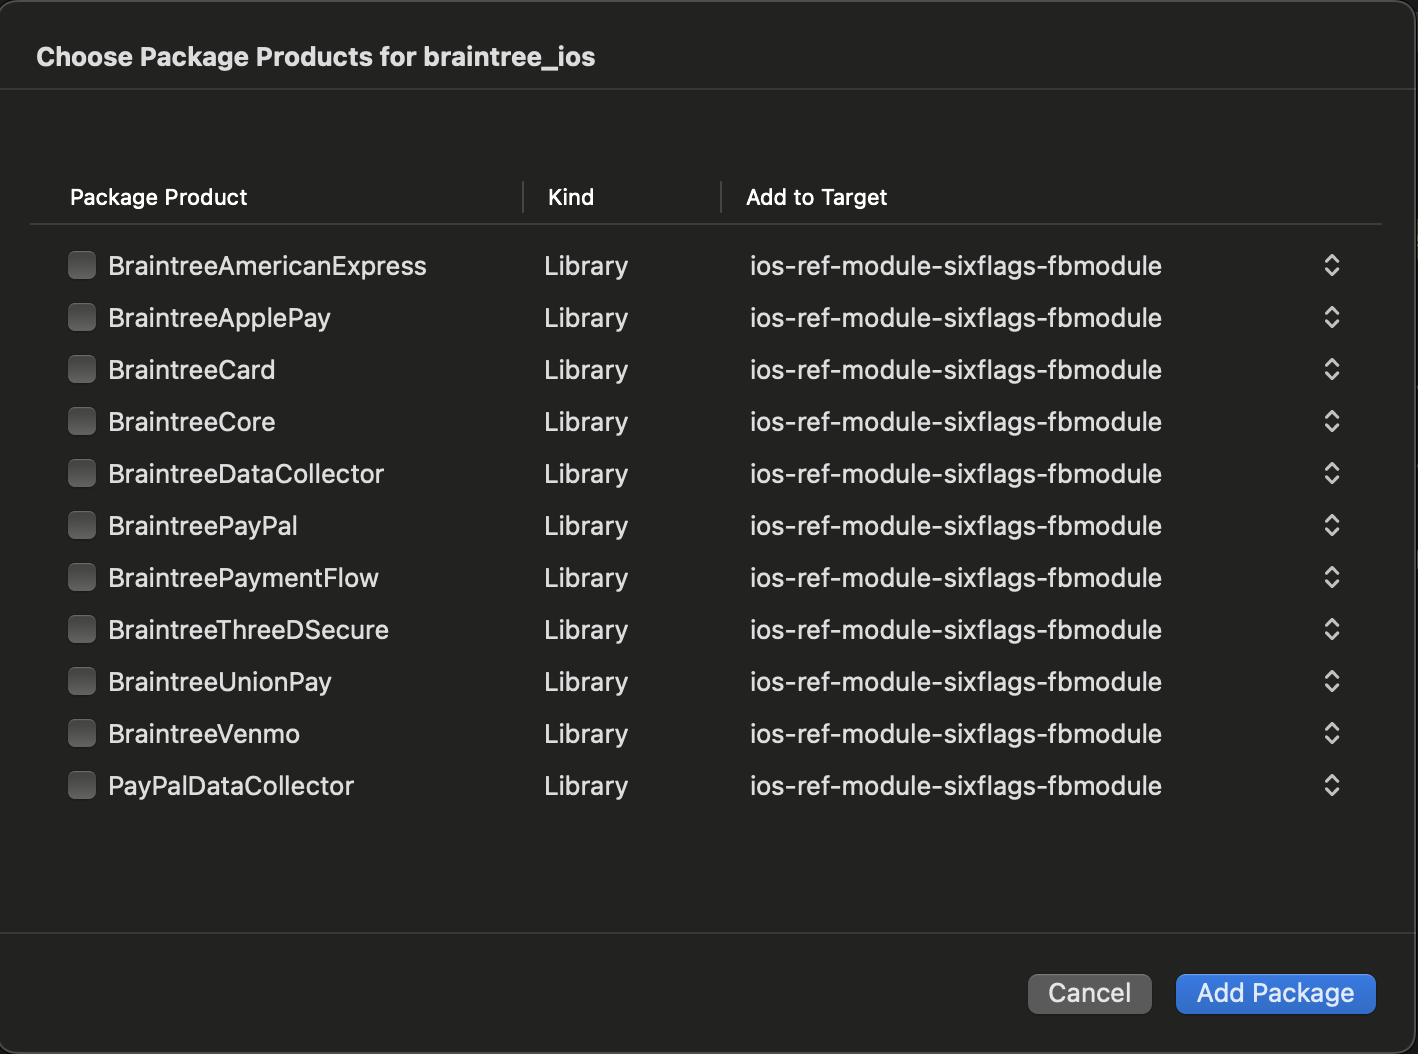
Task: Open target dropdown for BraintreeAmericanExpress row
Action: click(x=1331, y=265)
